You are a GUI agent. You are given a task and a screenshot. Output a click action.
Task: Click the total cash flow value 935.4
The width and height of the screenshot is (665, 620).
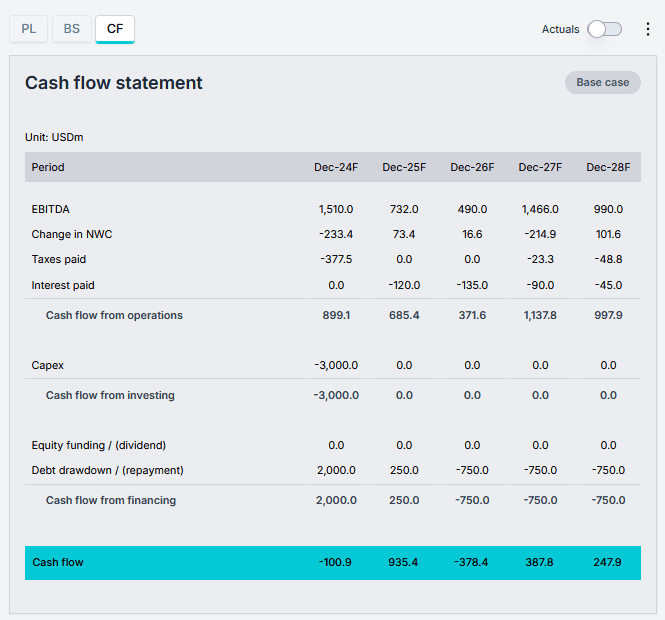click(403, 562)
